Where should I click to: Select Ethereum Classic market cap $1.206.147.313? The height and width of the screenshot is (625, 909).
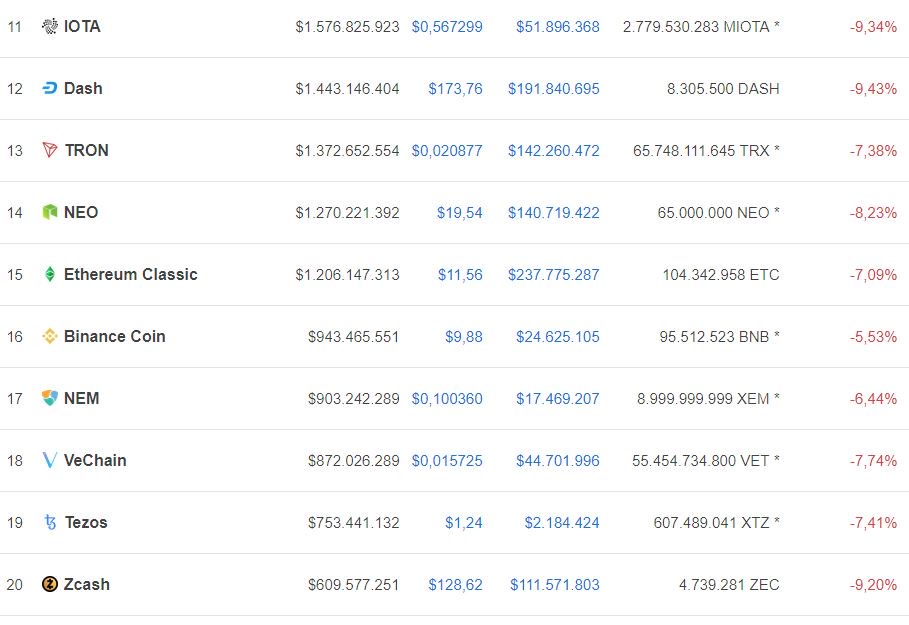347,275
